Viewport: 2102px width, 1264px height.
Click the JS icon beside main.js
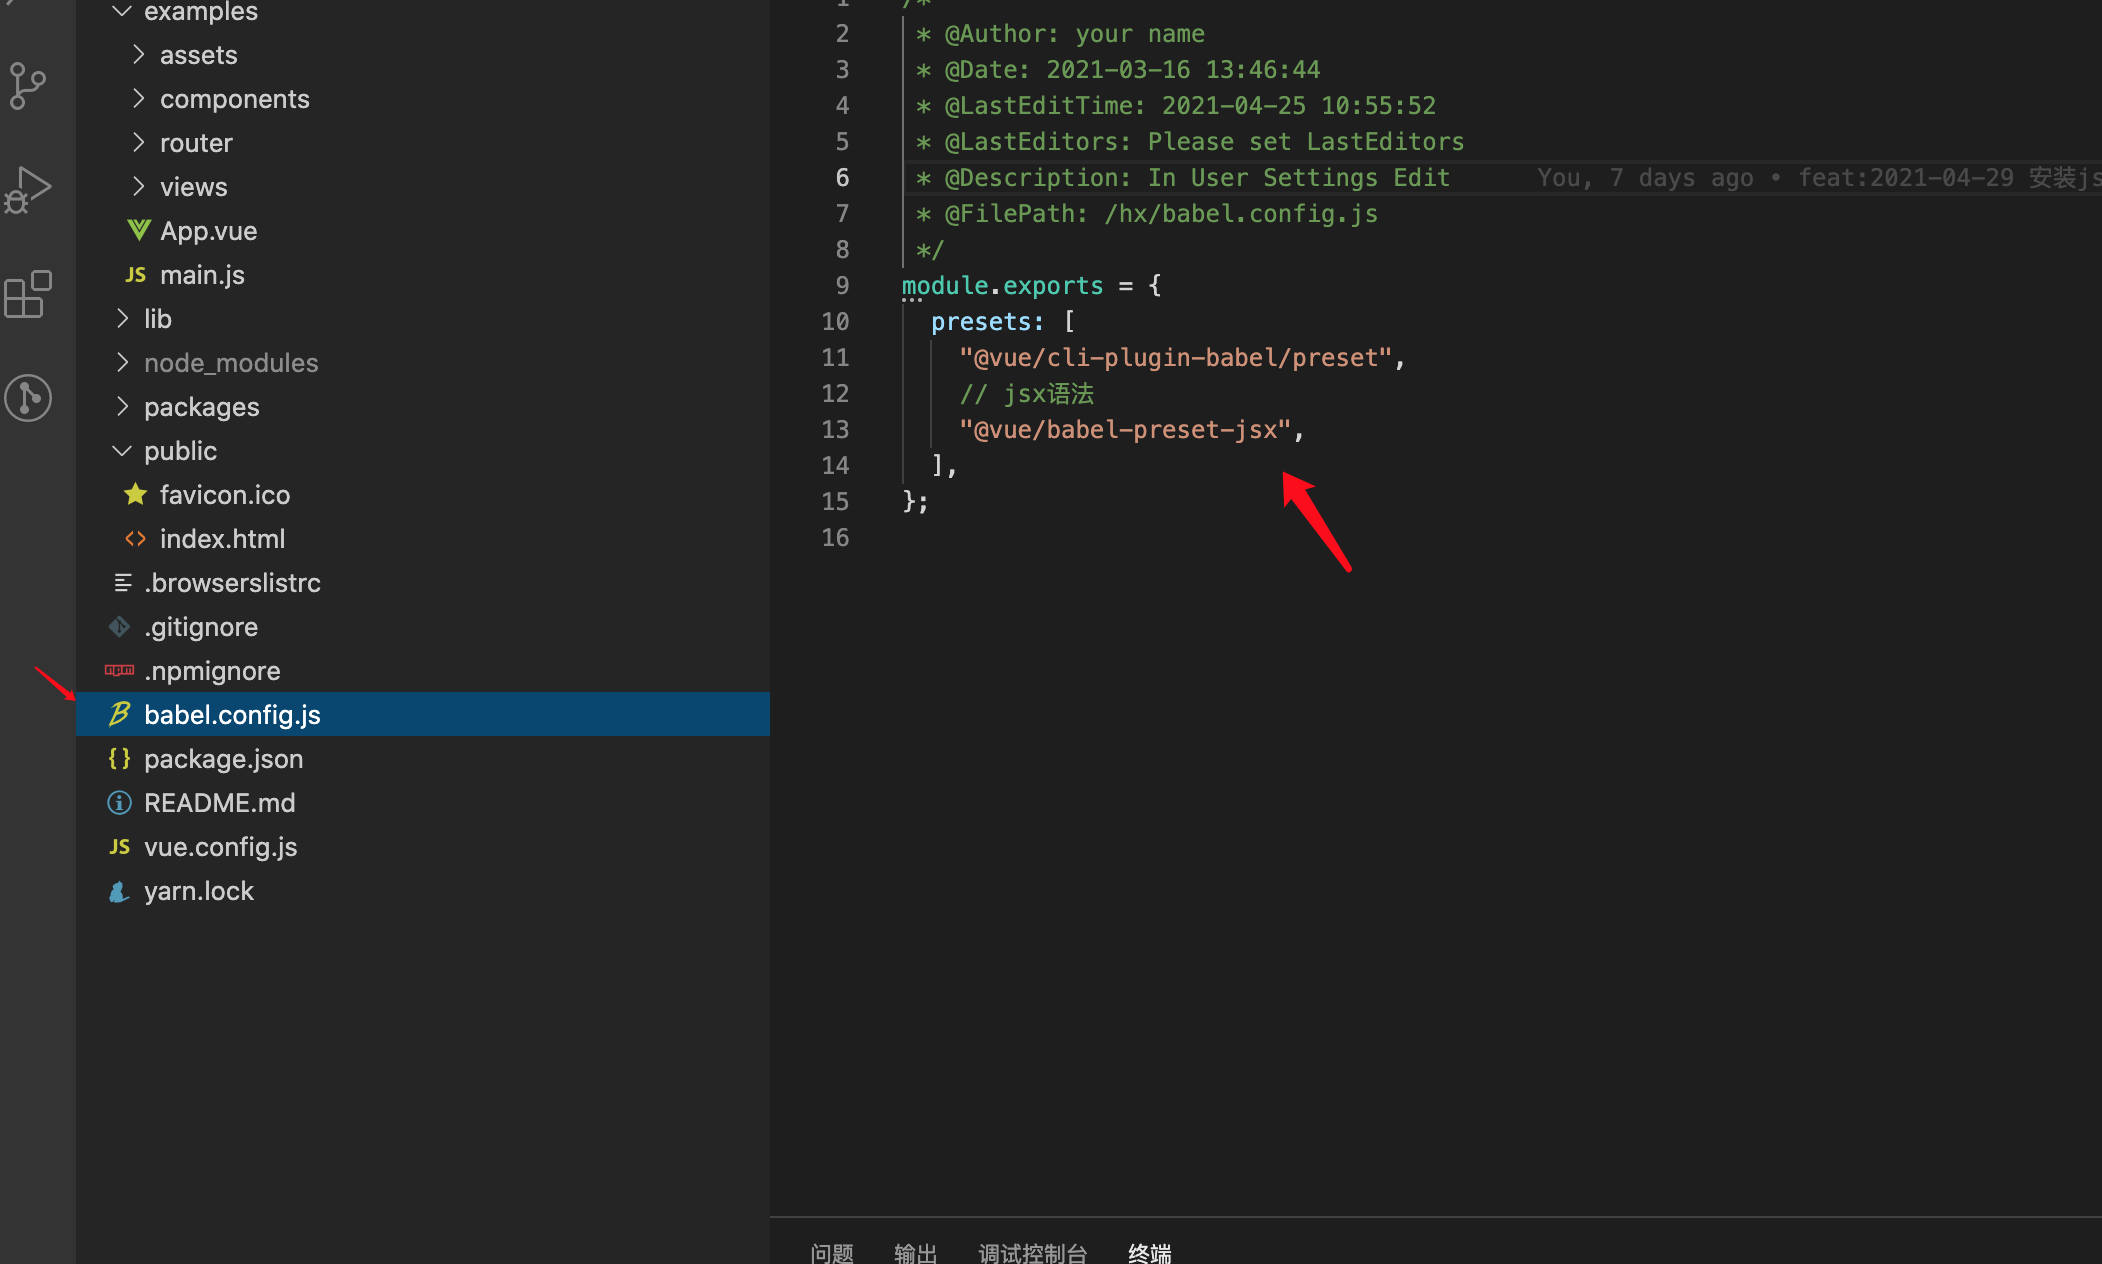[x=136, y=275]
